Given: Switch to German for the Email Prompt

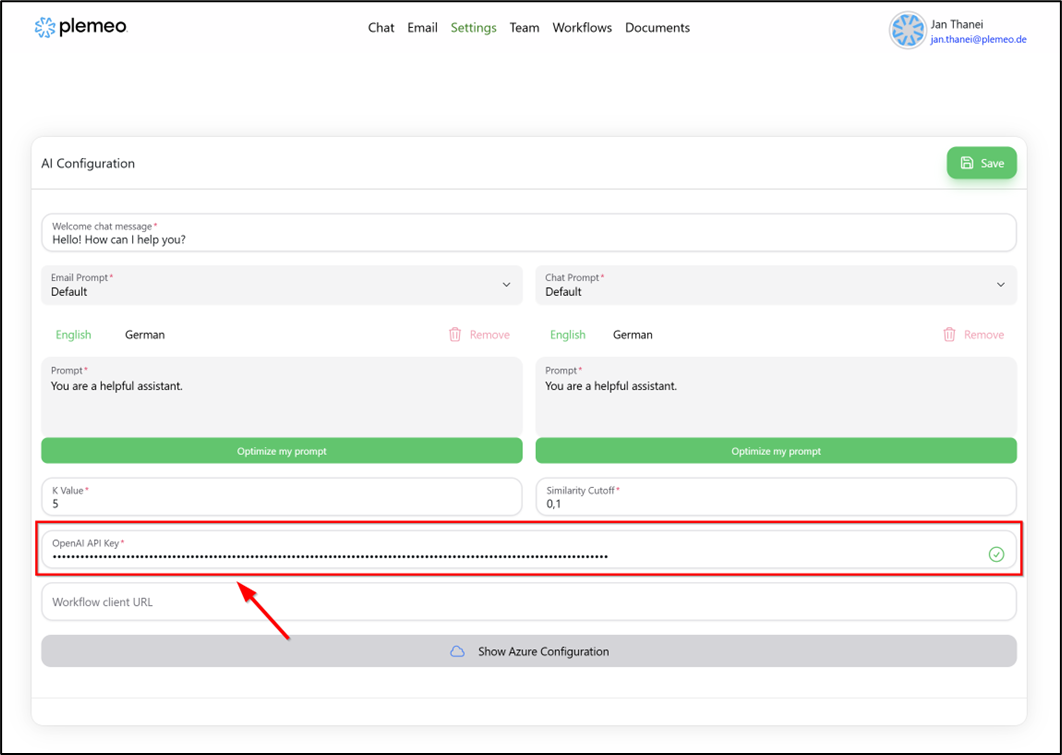Looking at the screenshot, I should click(x=144, y=334).
